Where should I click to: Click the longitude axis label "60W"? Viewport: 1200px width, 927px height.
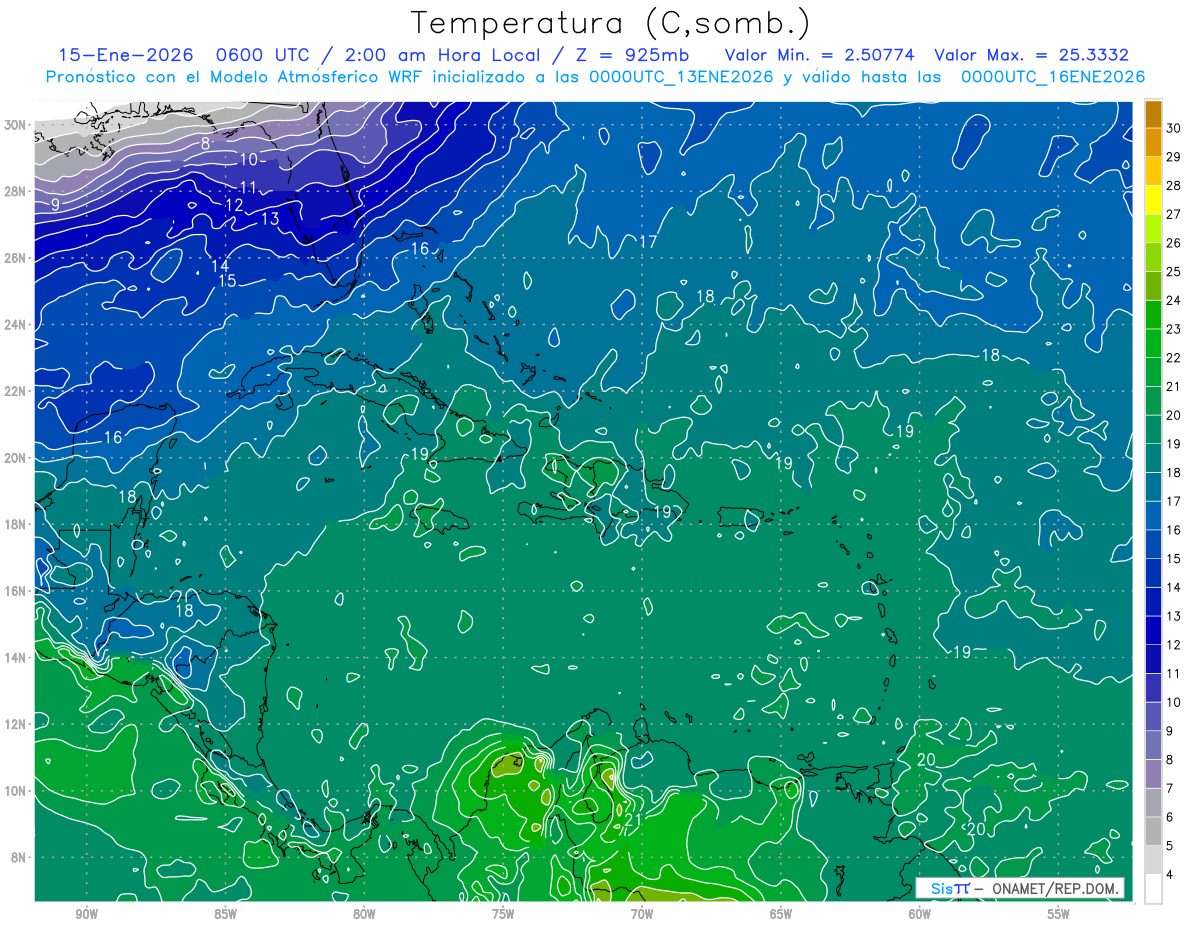pyautogui.click(x=920, y=914)
